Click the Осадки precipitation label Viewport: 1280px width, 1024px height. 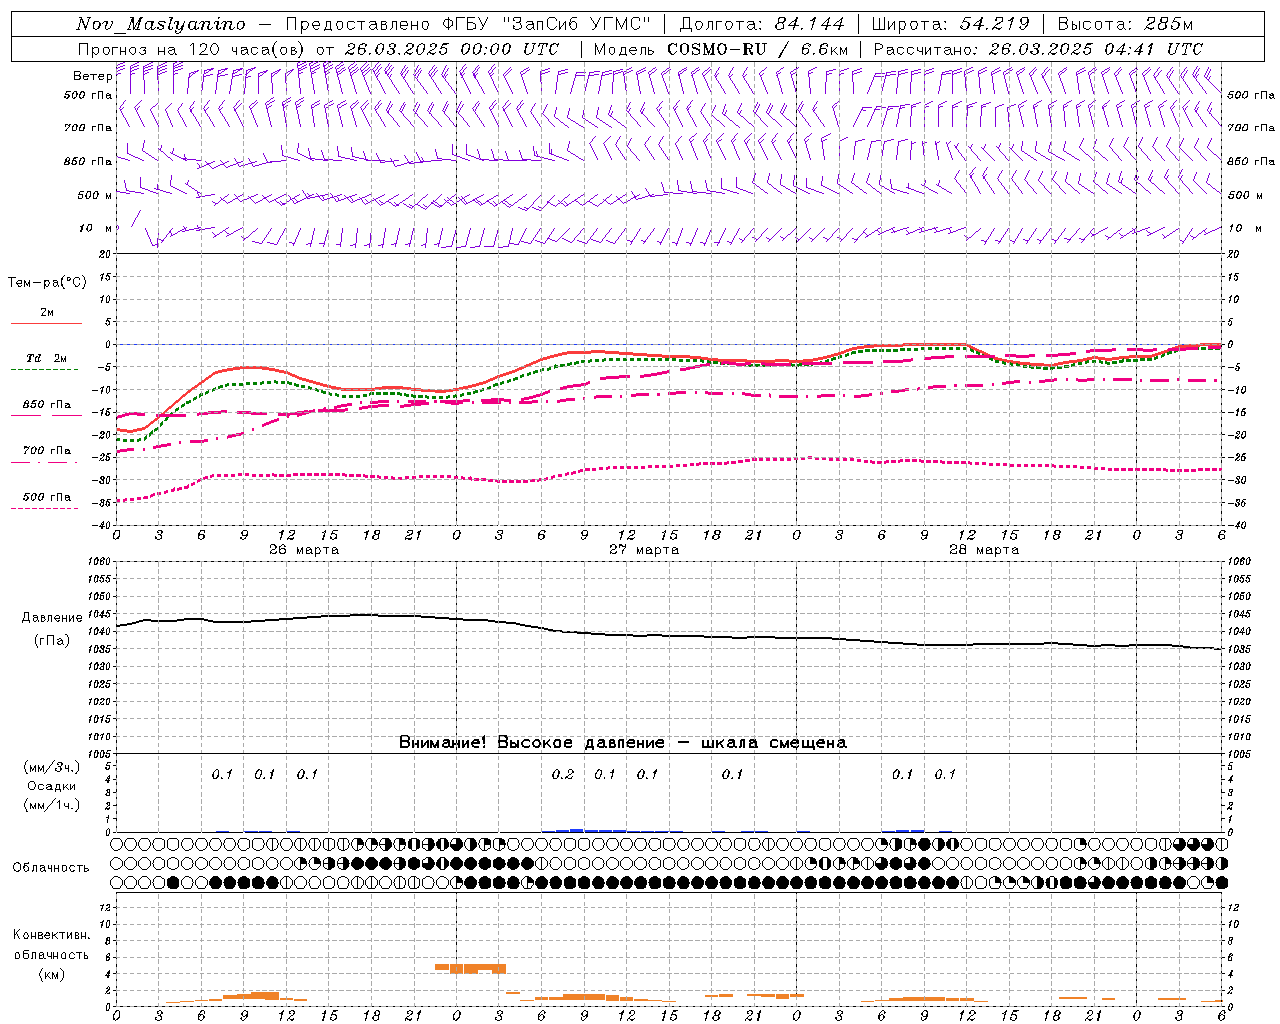pos(51,786)
